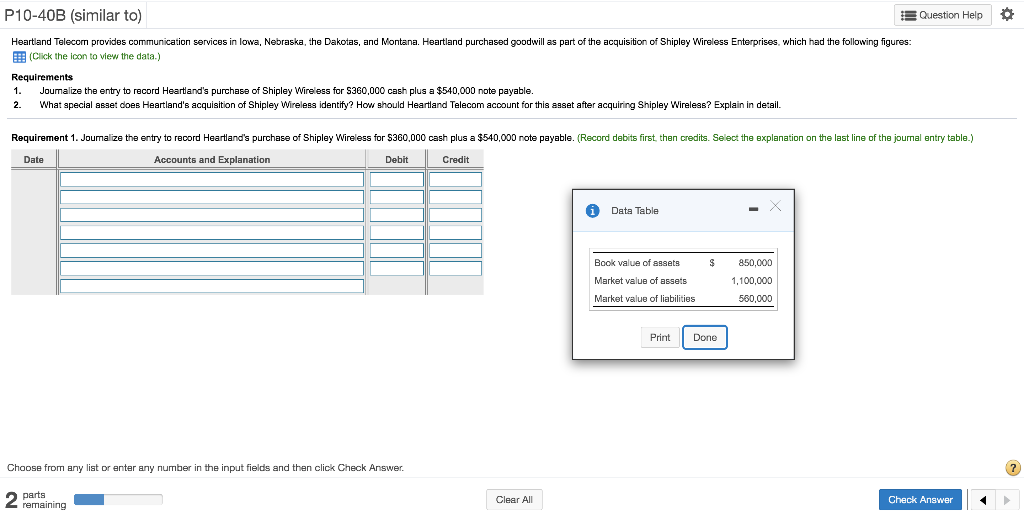Click the Print button in Data Table
This screenshot has width=1024, height=521.
point(660,338)
